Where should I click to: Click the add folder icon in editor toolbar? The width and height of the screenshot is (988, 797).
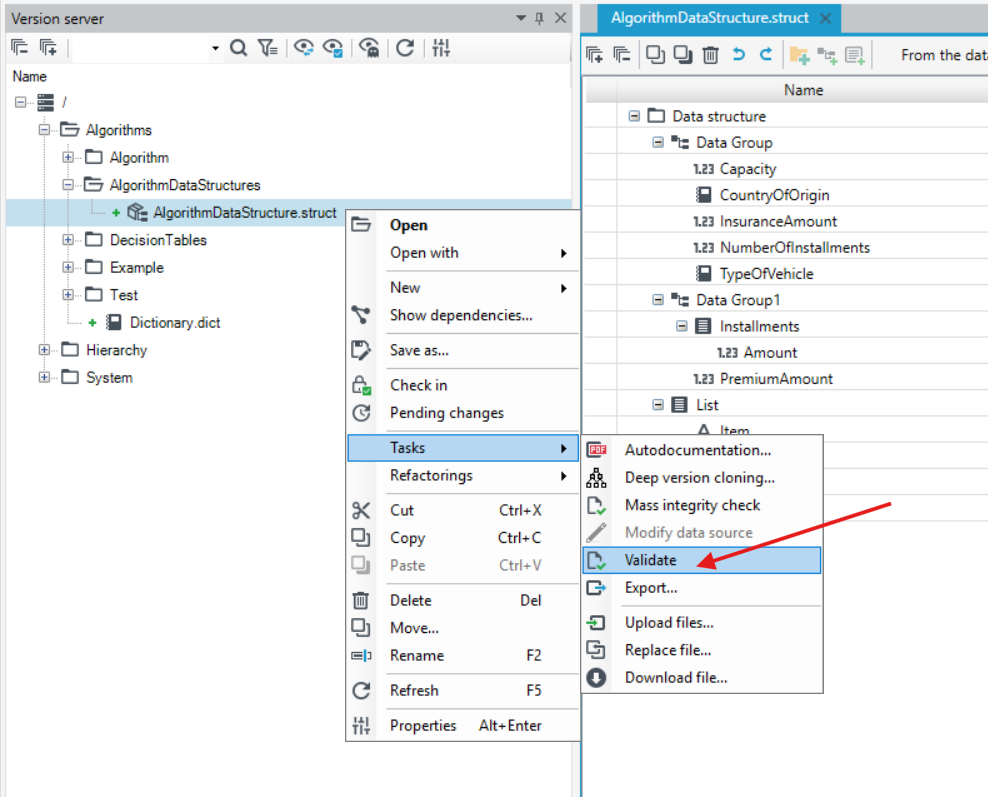(799, 55)
